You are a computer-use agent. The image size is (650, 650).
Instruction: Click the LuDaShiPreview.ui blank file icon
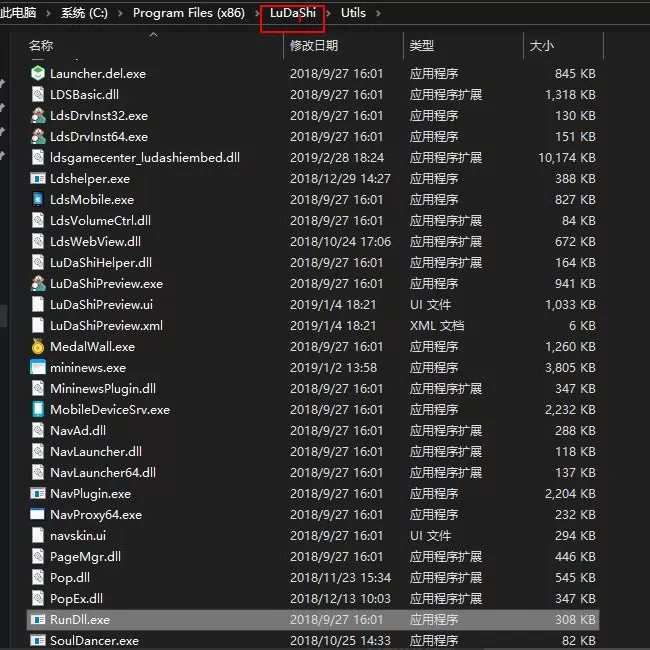pos(38,304)
